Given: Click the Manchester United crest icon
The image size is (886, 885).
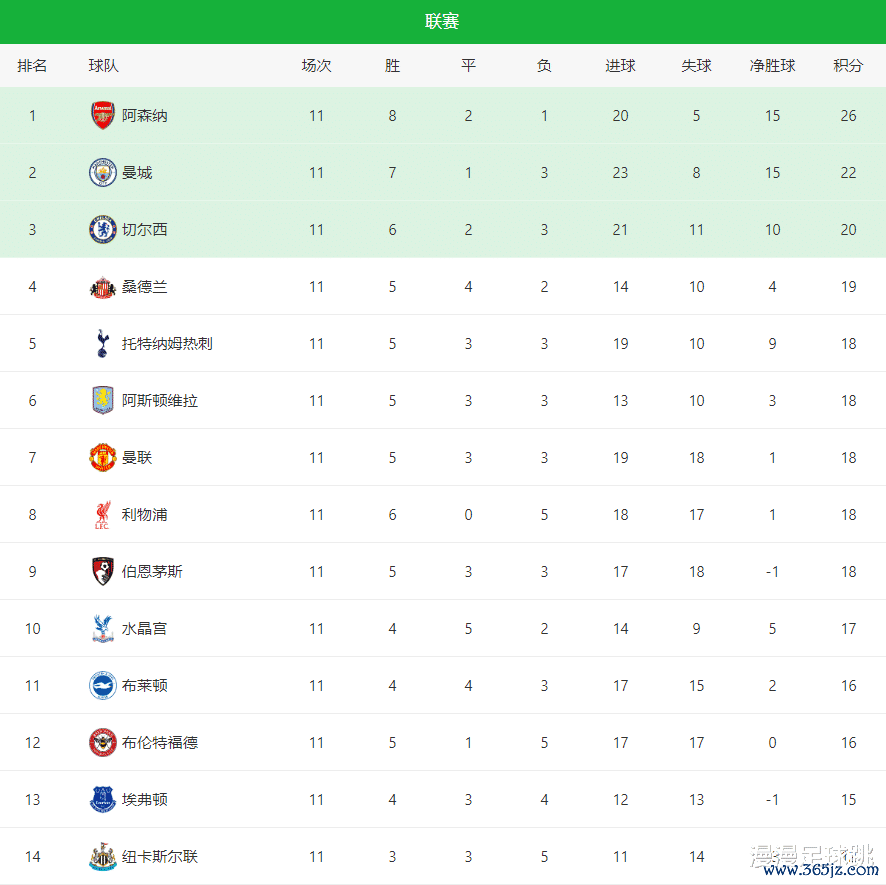Looking at the screenshot, I should click(103, 458).
